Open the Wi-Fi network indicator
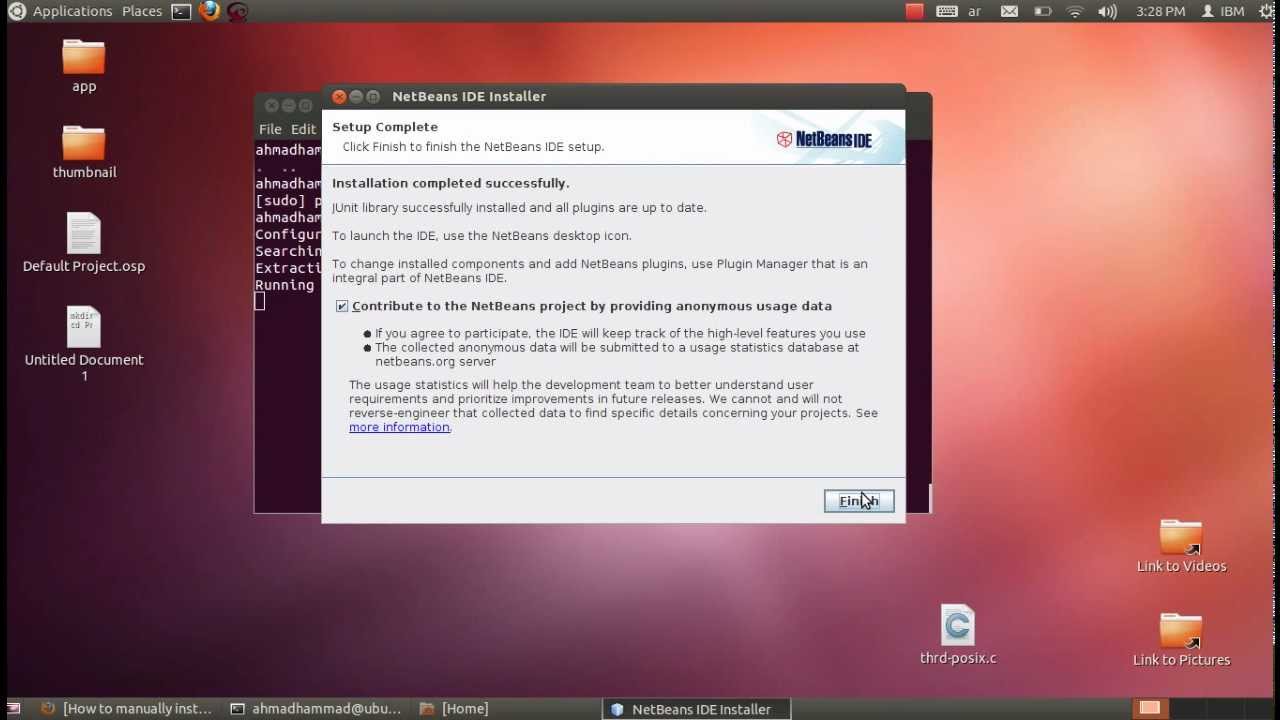 click(x=1075, y=11)
